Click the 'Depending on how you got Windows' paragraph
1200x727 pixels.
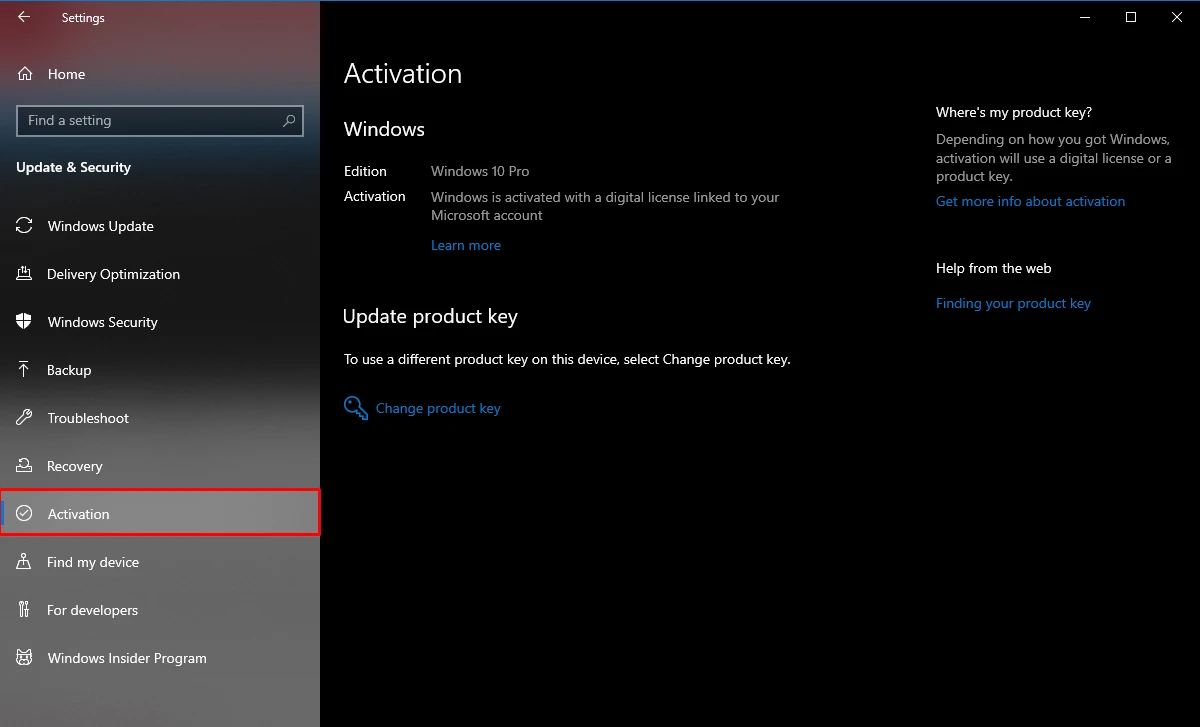[x=1053, y=158]
